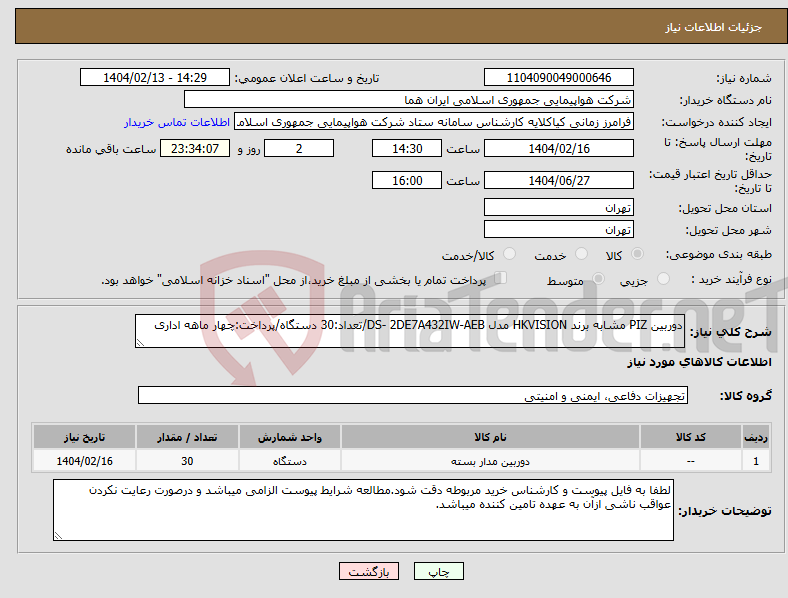Select the متوسط purchase type radio
The height and width of the screenshot is (598, 788).
599,279
